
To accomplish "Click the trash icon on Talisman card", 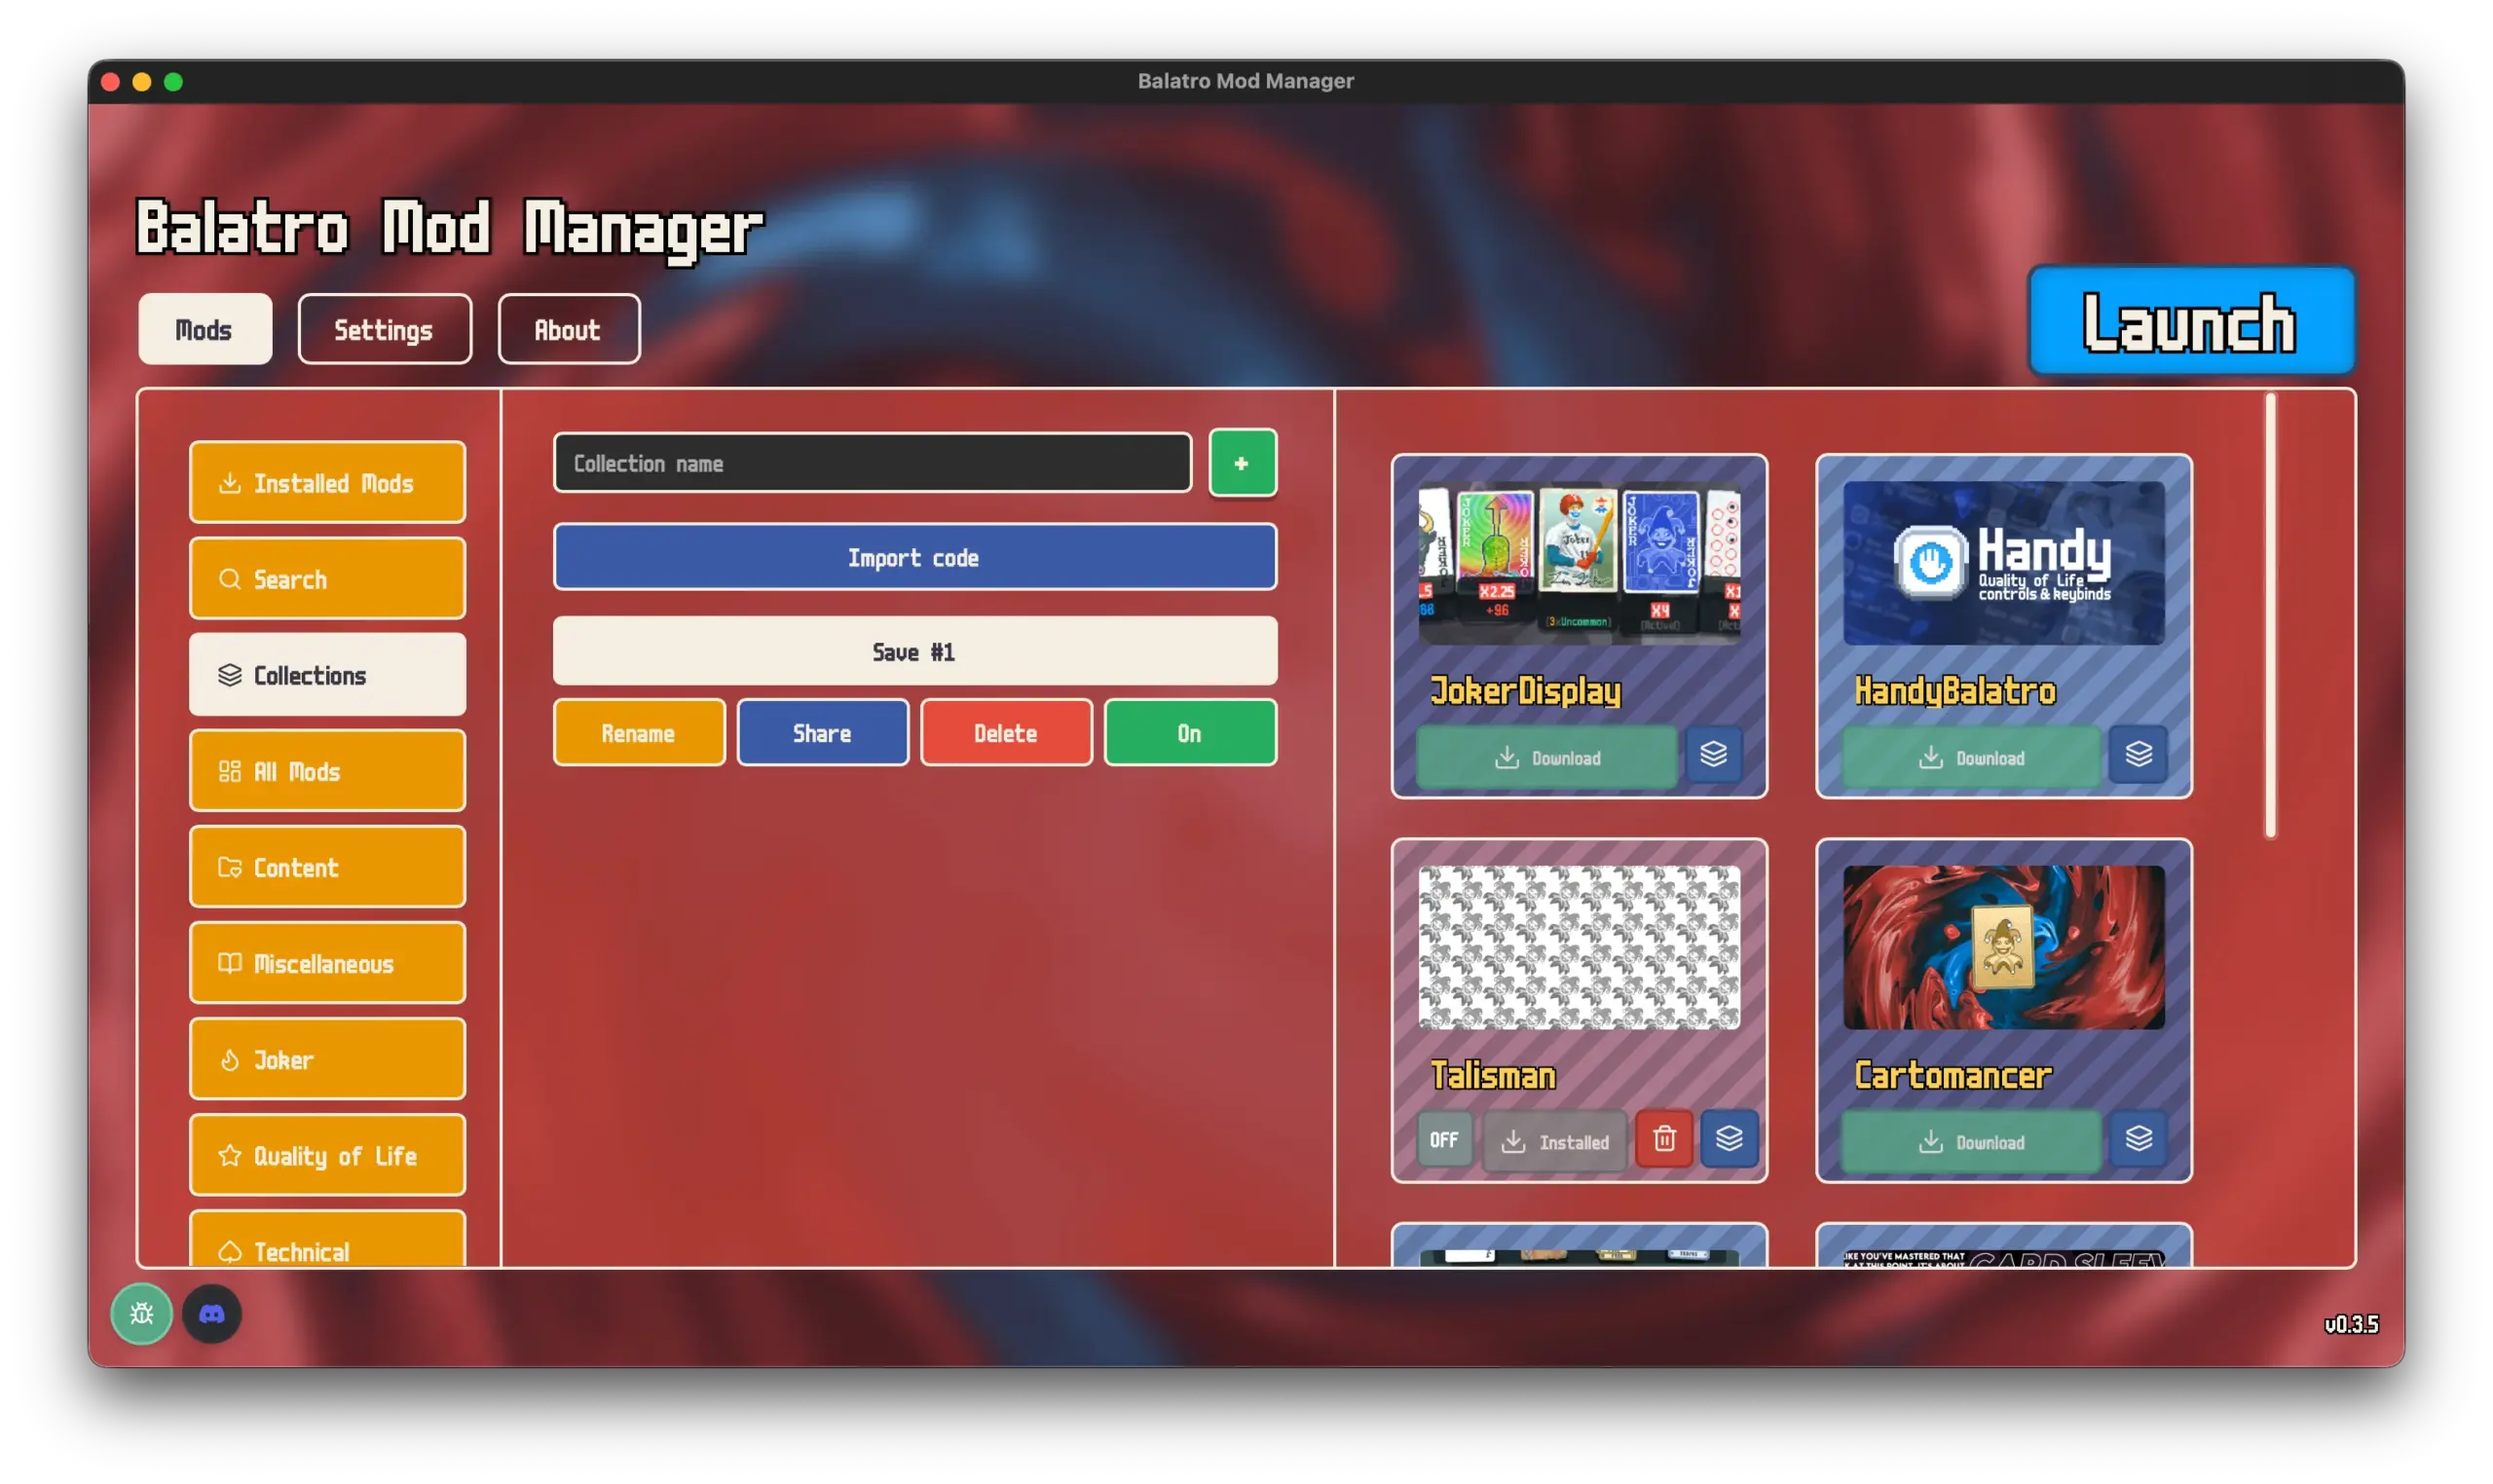I will point(1663,1139).
